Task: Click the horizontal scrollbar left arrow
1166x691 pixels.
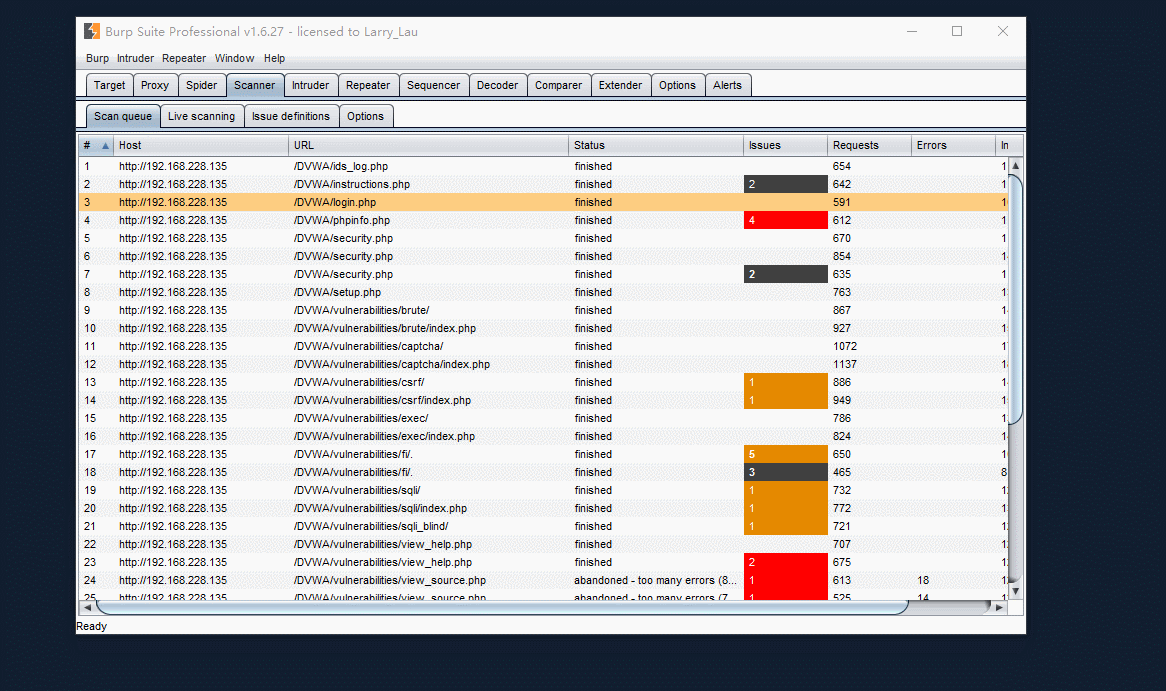Action: point(87,608)
